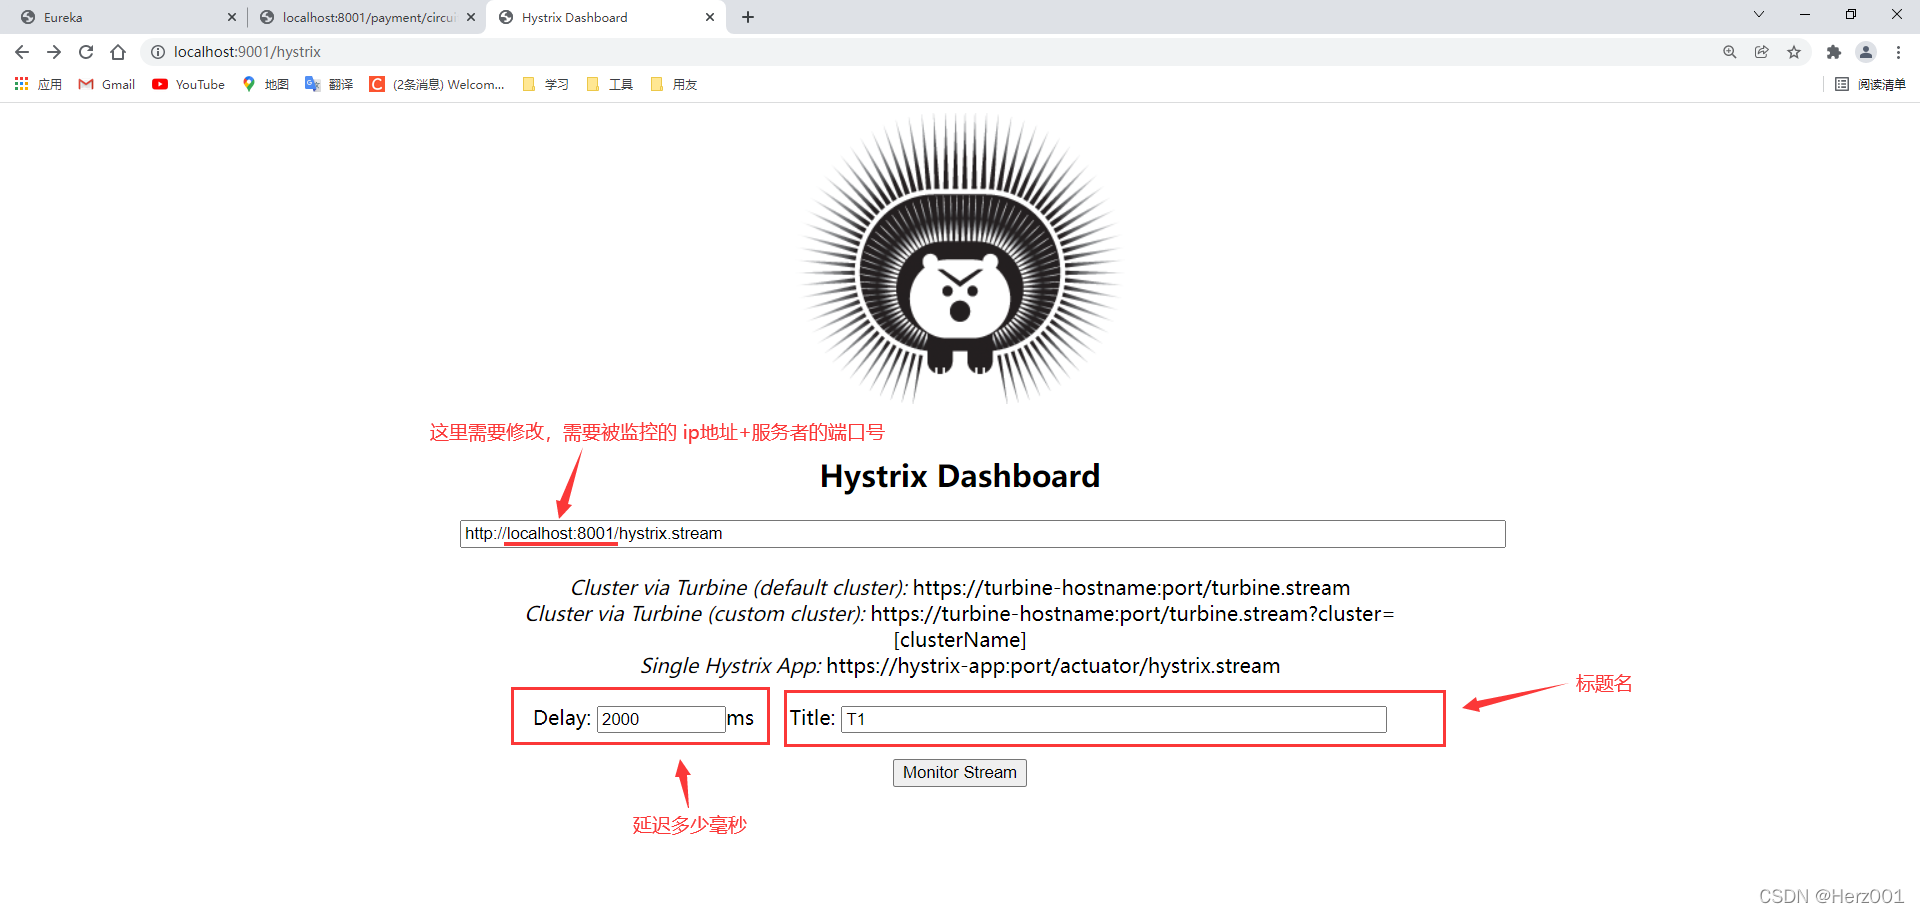Click the Title input field
The width and height of the screenshot is (1920, 913).
1113,719
